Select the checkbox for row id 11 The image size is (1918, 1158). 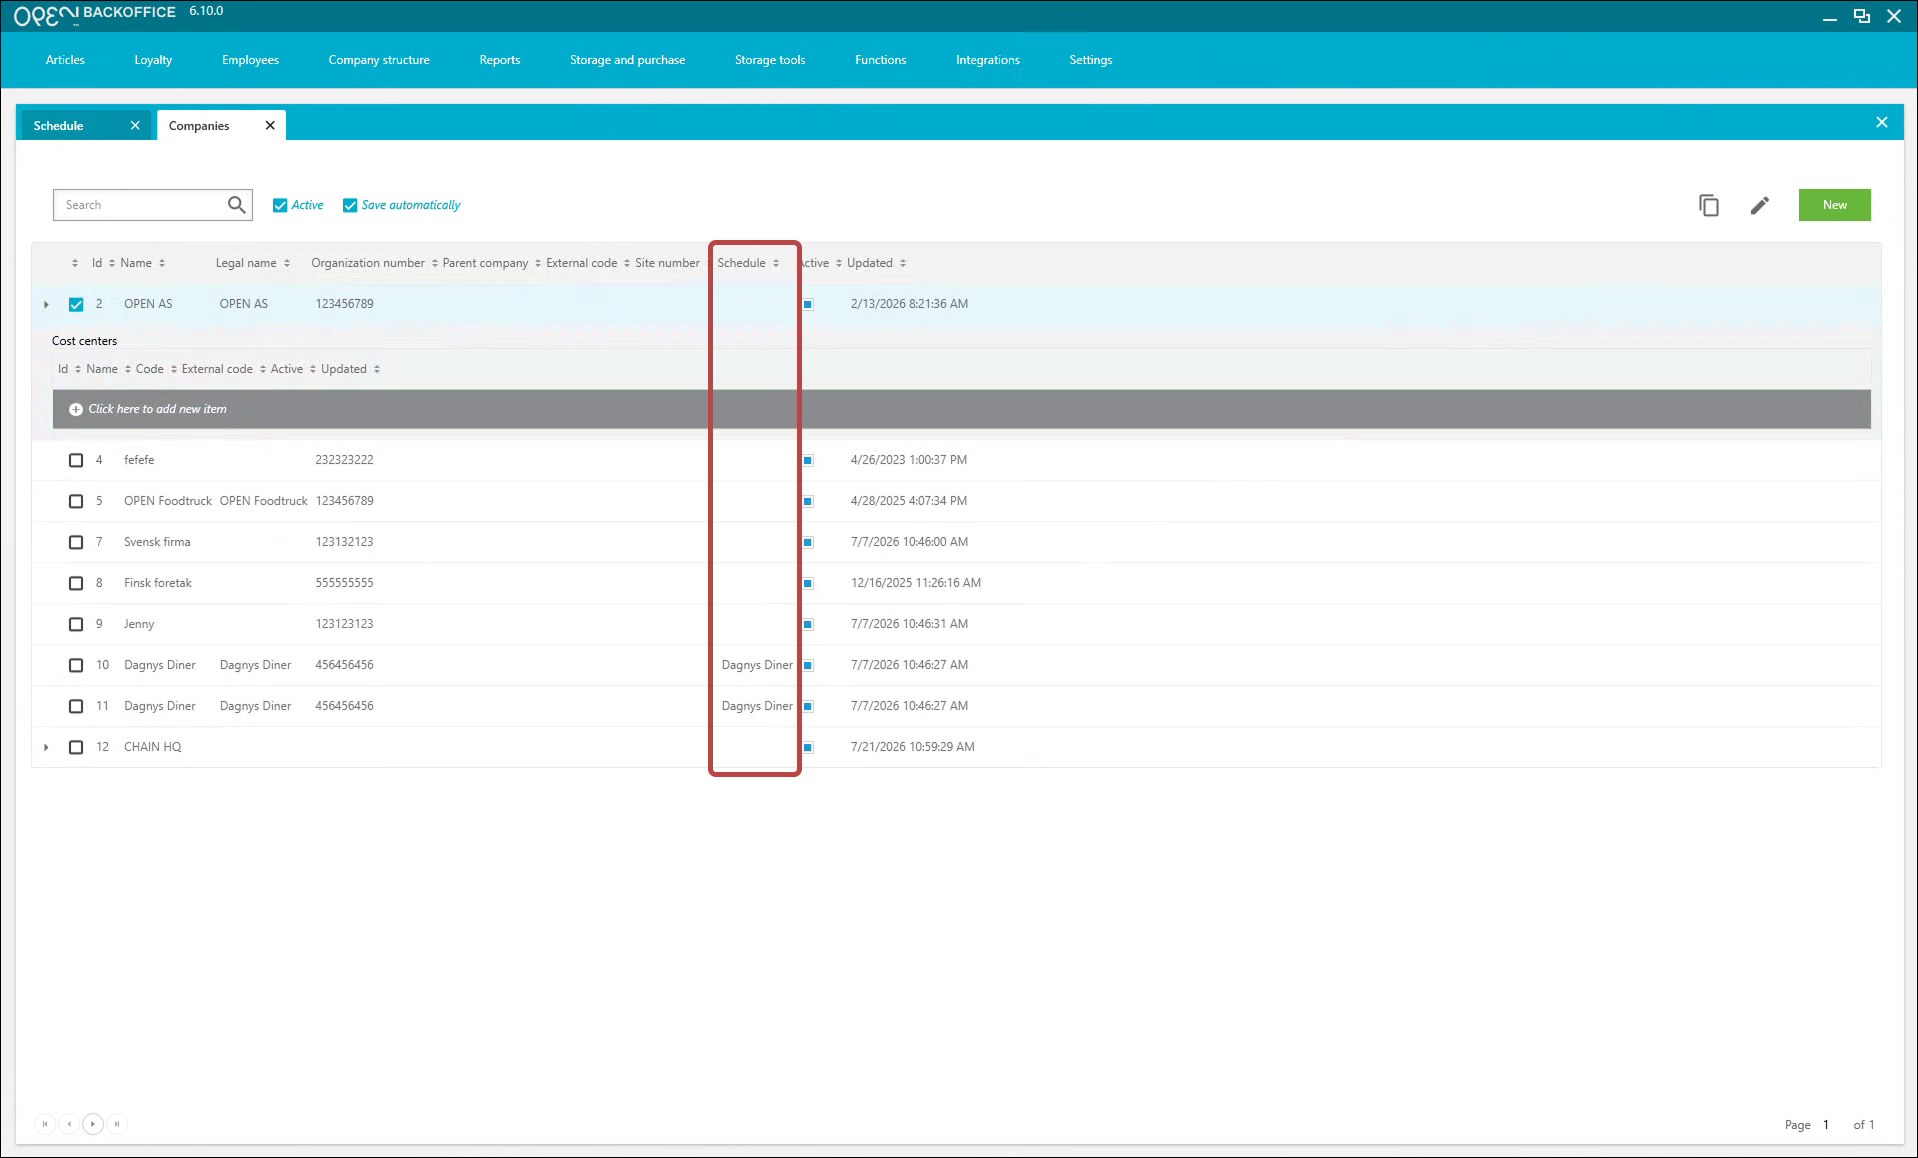point(76,706)
